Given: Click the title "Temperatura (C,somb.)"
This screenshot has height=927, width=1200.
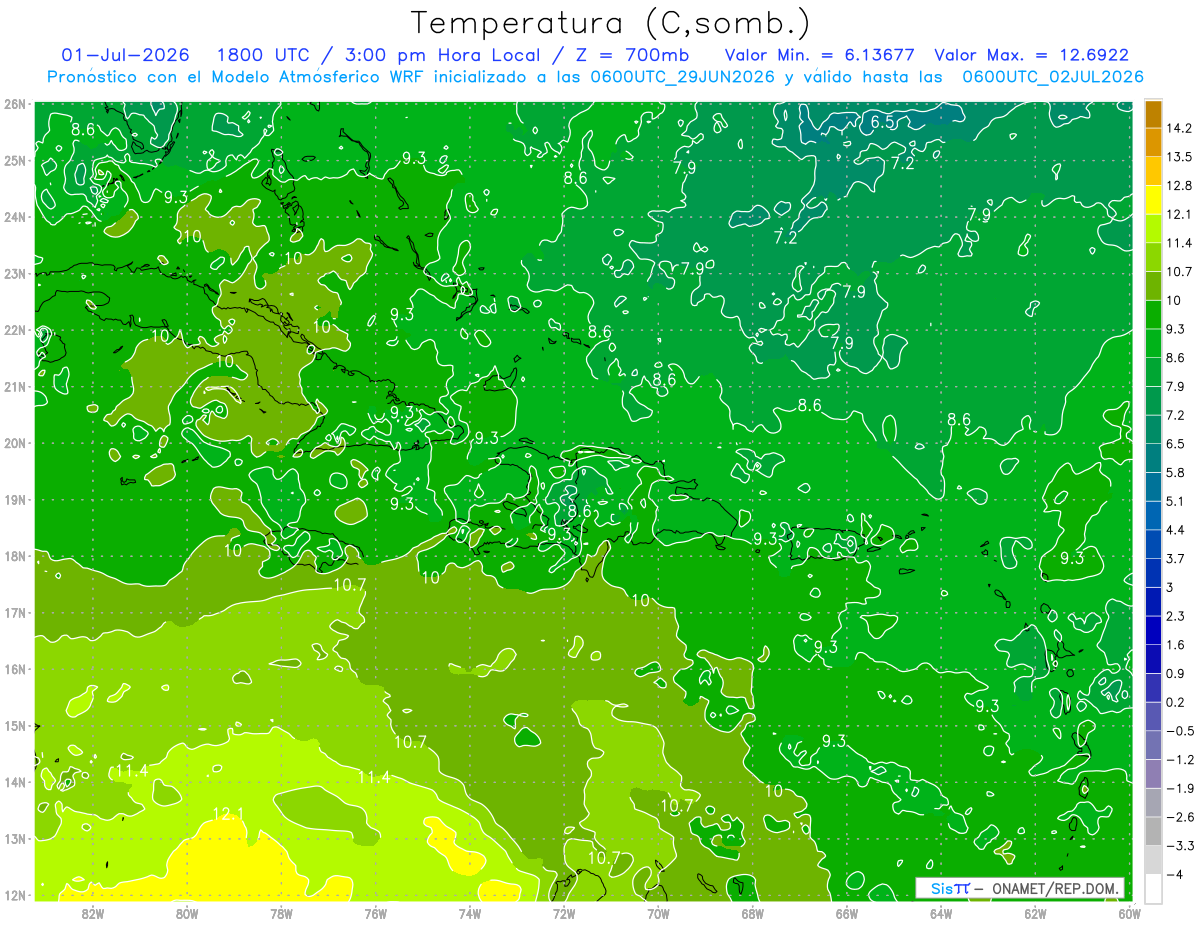Looking at the screenshot, I should tap(610, 23).
